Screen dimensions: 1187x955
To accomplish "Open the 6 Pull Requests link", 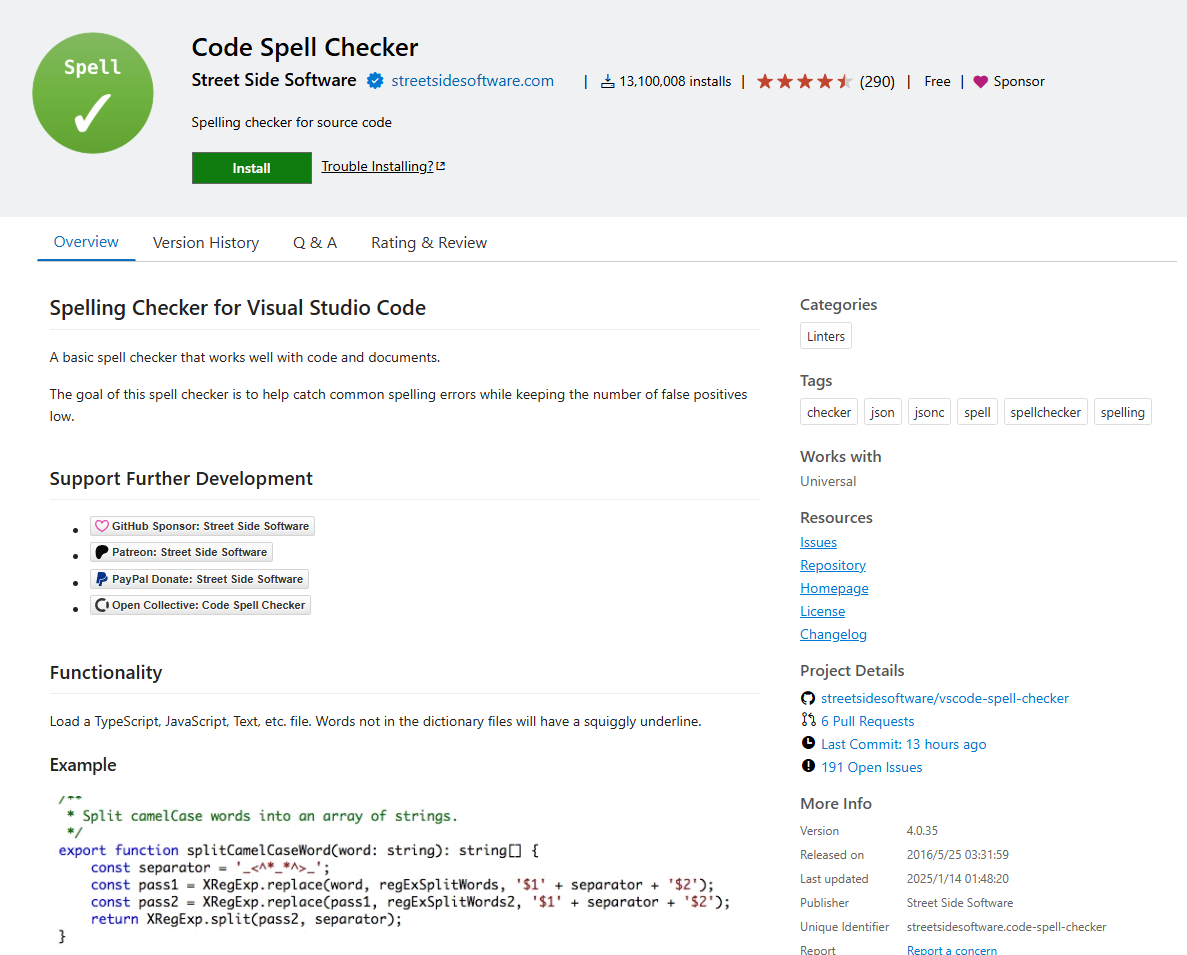I will [868, 721].
